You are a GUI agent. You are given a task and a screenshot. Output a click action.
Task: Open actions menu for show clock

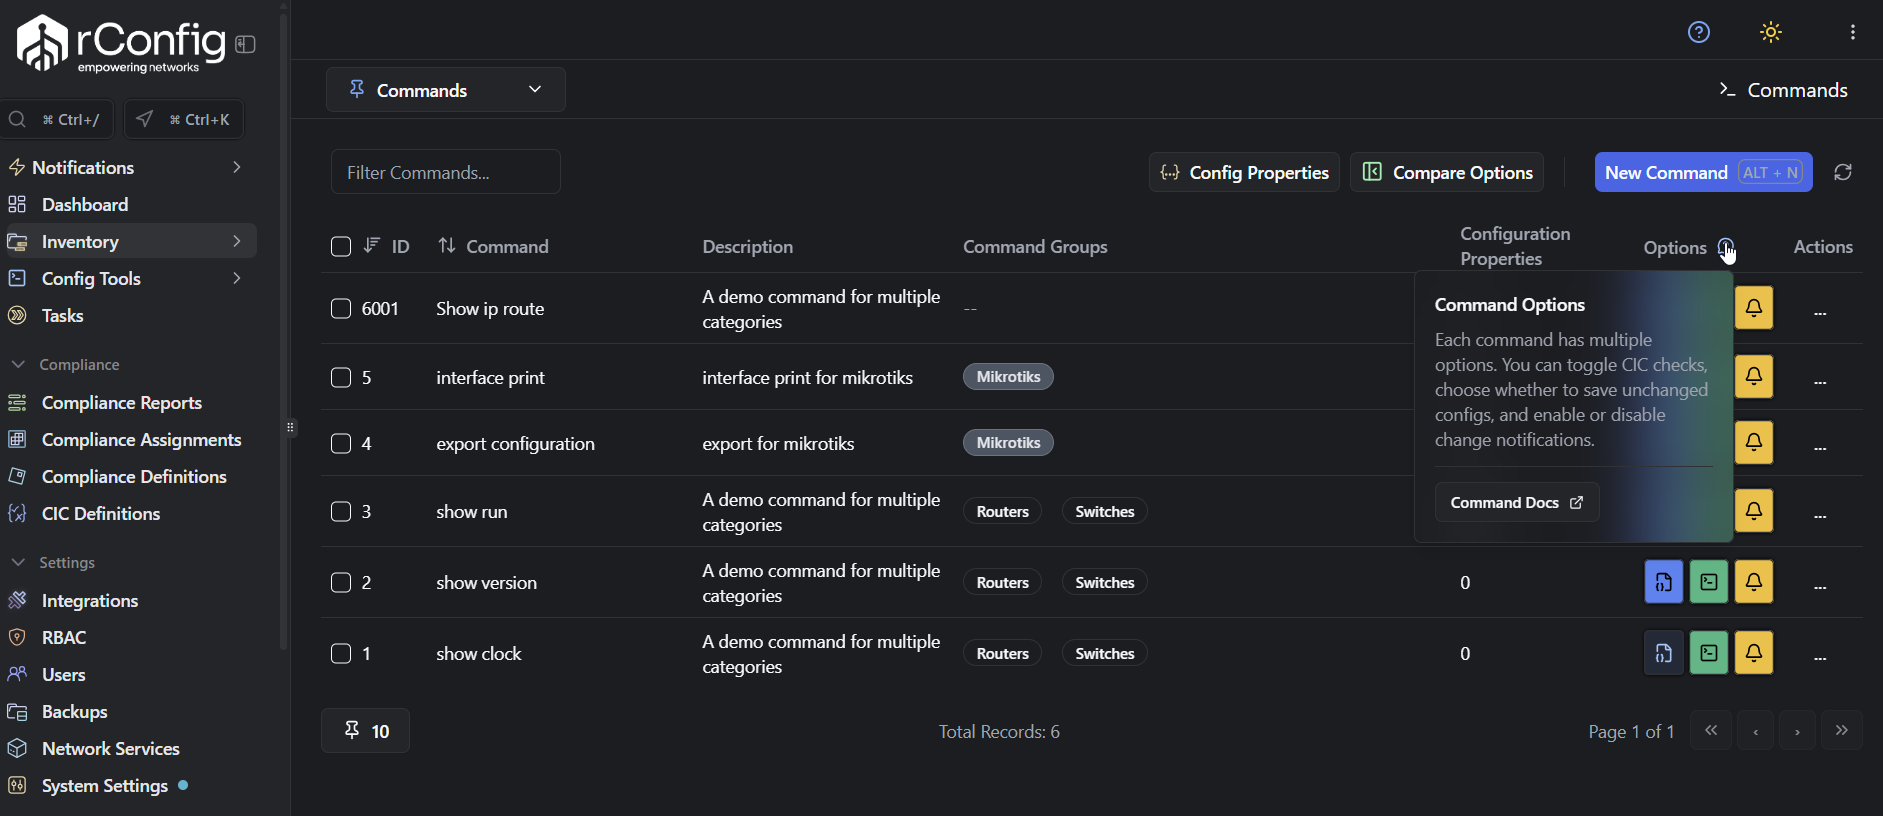(1820, 657)
